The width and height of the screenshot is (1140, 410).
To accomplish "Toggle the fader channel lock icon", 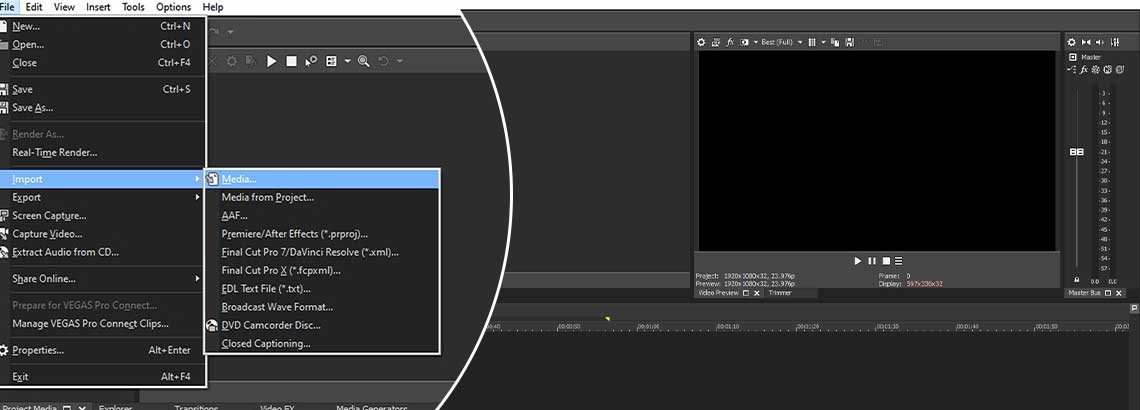I will 1077,280.
